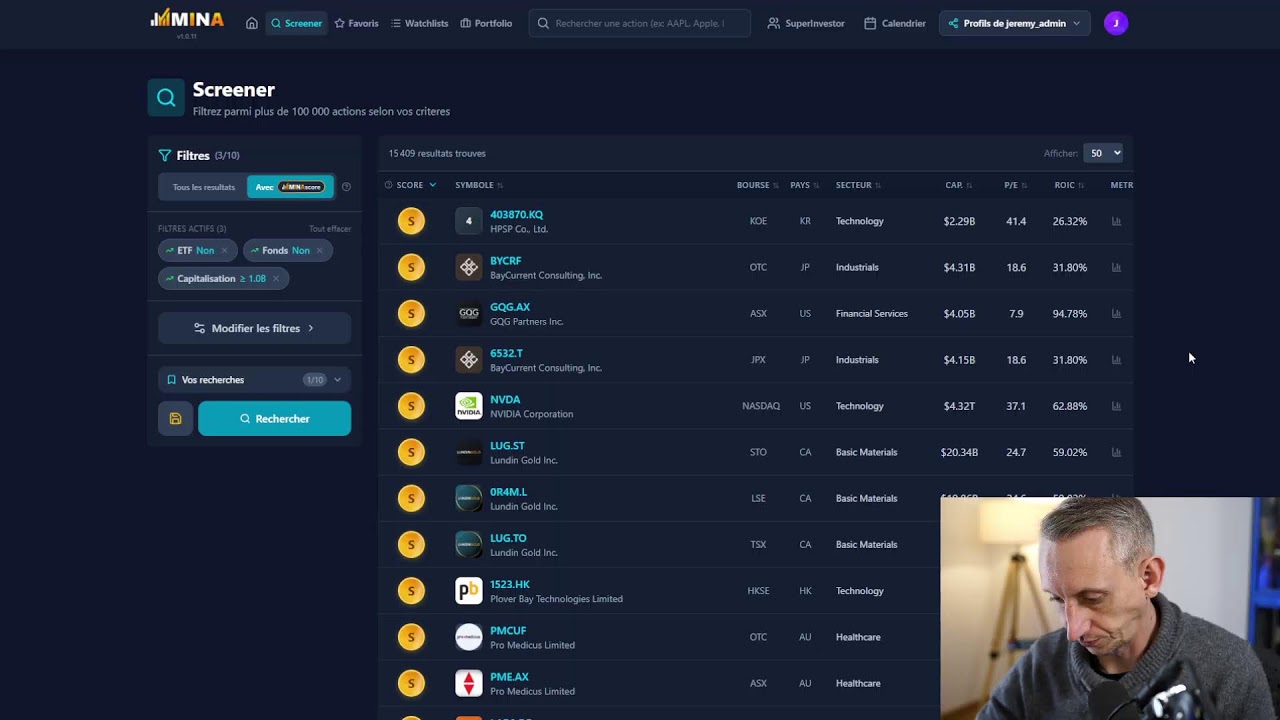The height and width of the screenshot is (720, 1280).
Task: Open the Calendrier page
Action: tap(895, 23)
